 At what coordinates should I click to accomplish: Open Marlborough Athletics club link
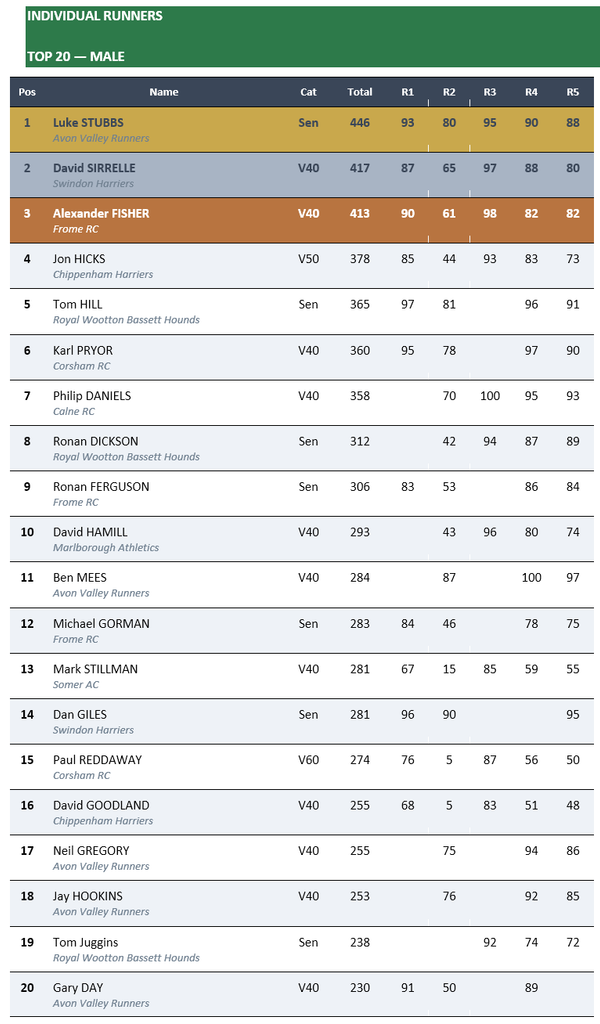point(106,548)
